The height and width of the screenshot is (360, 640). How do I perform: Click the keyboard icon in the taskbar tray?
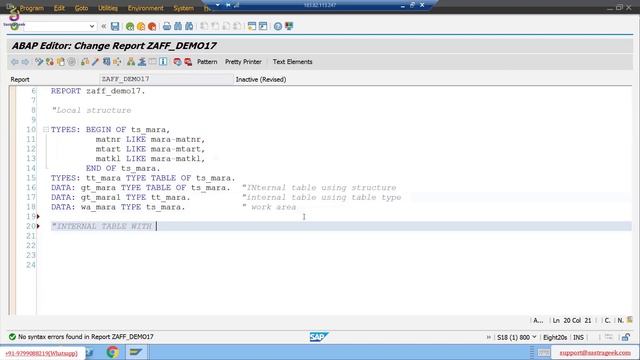(544, 352)
